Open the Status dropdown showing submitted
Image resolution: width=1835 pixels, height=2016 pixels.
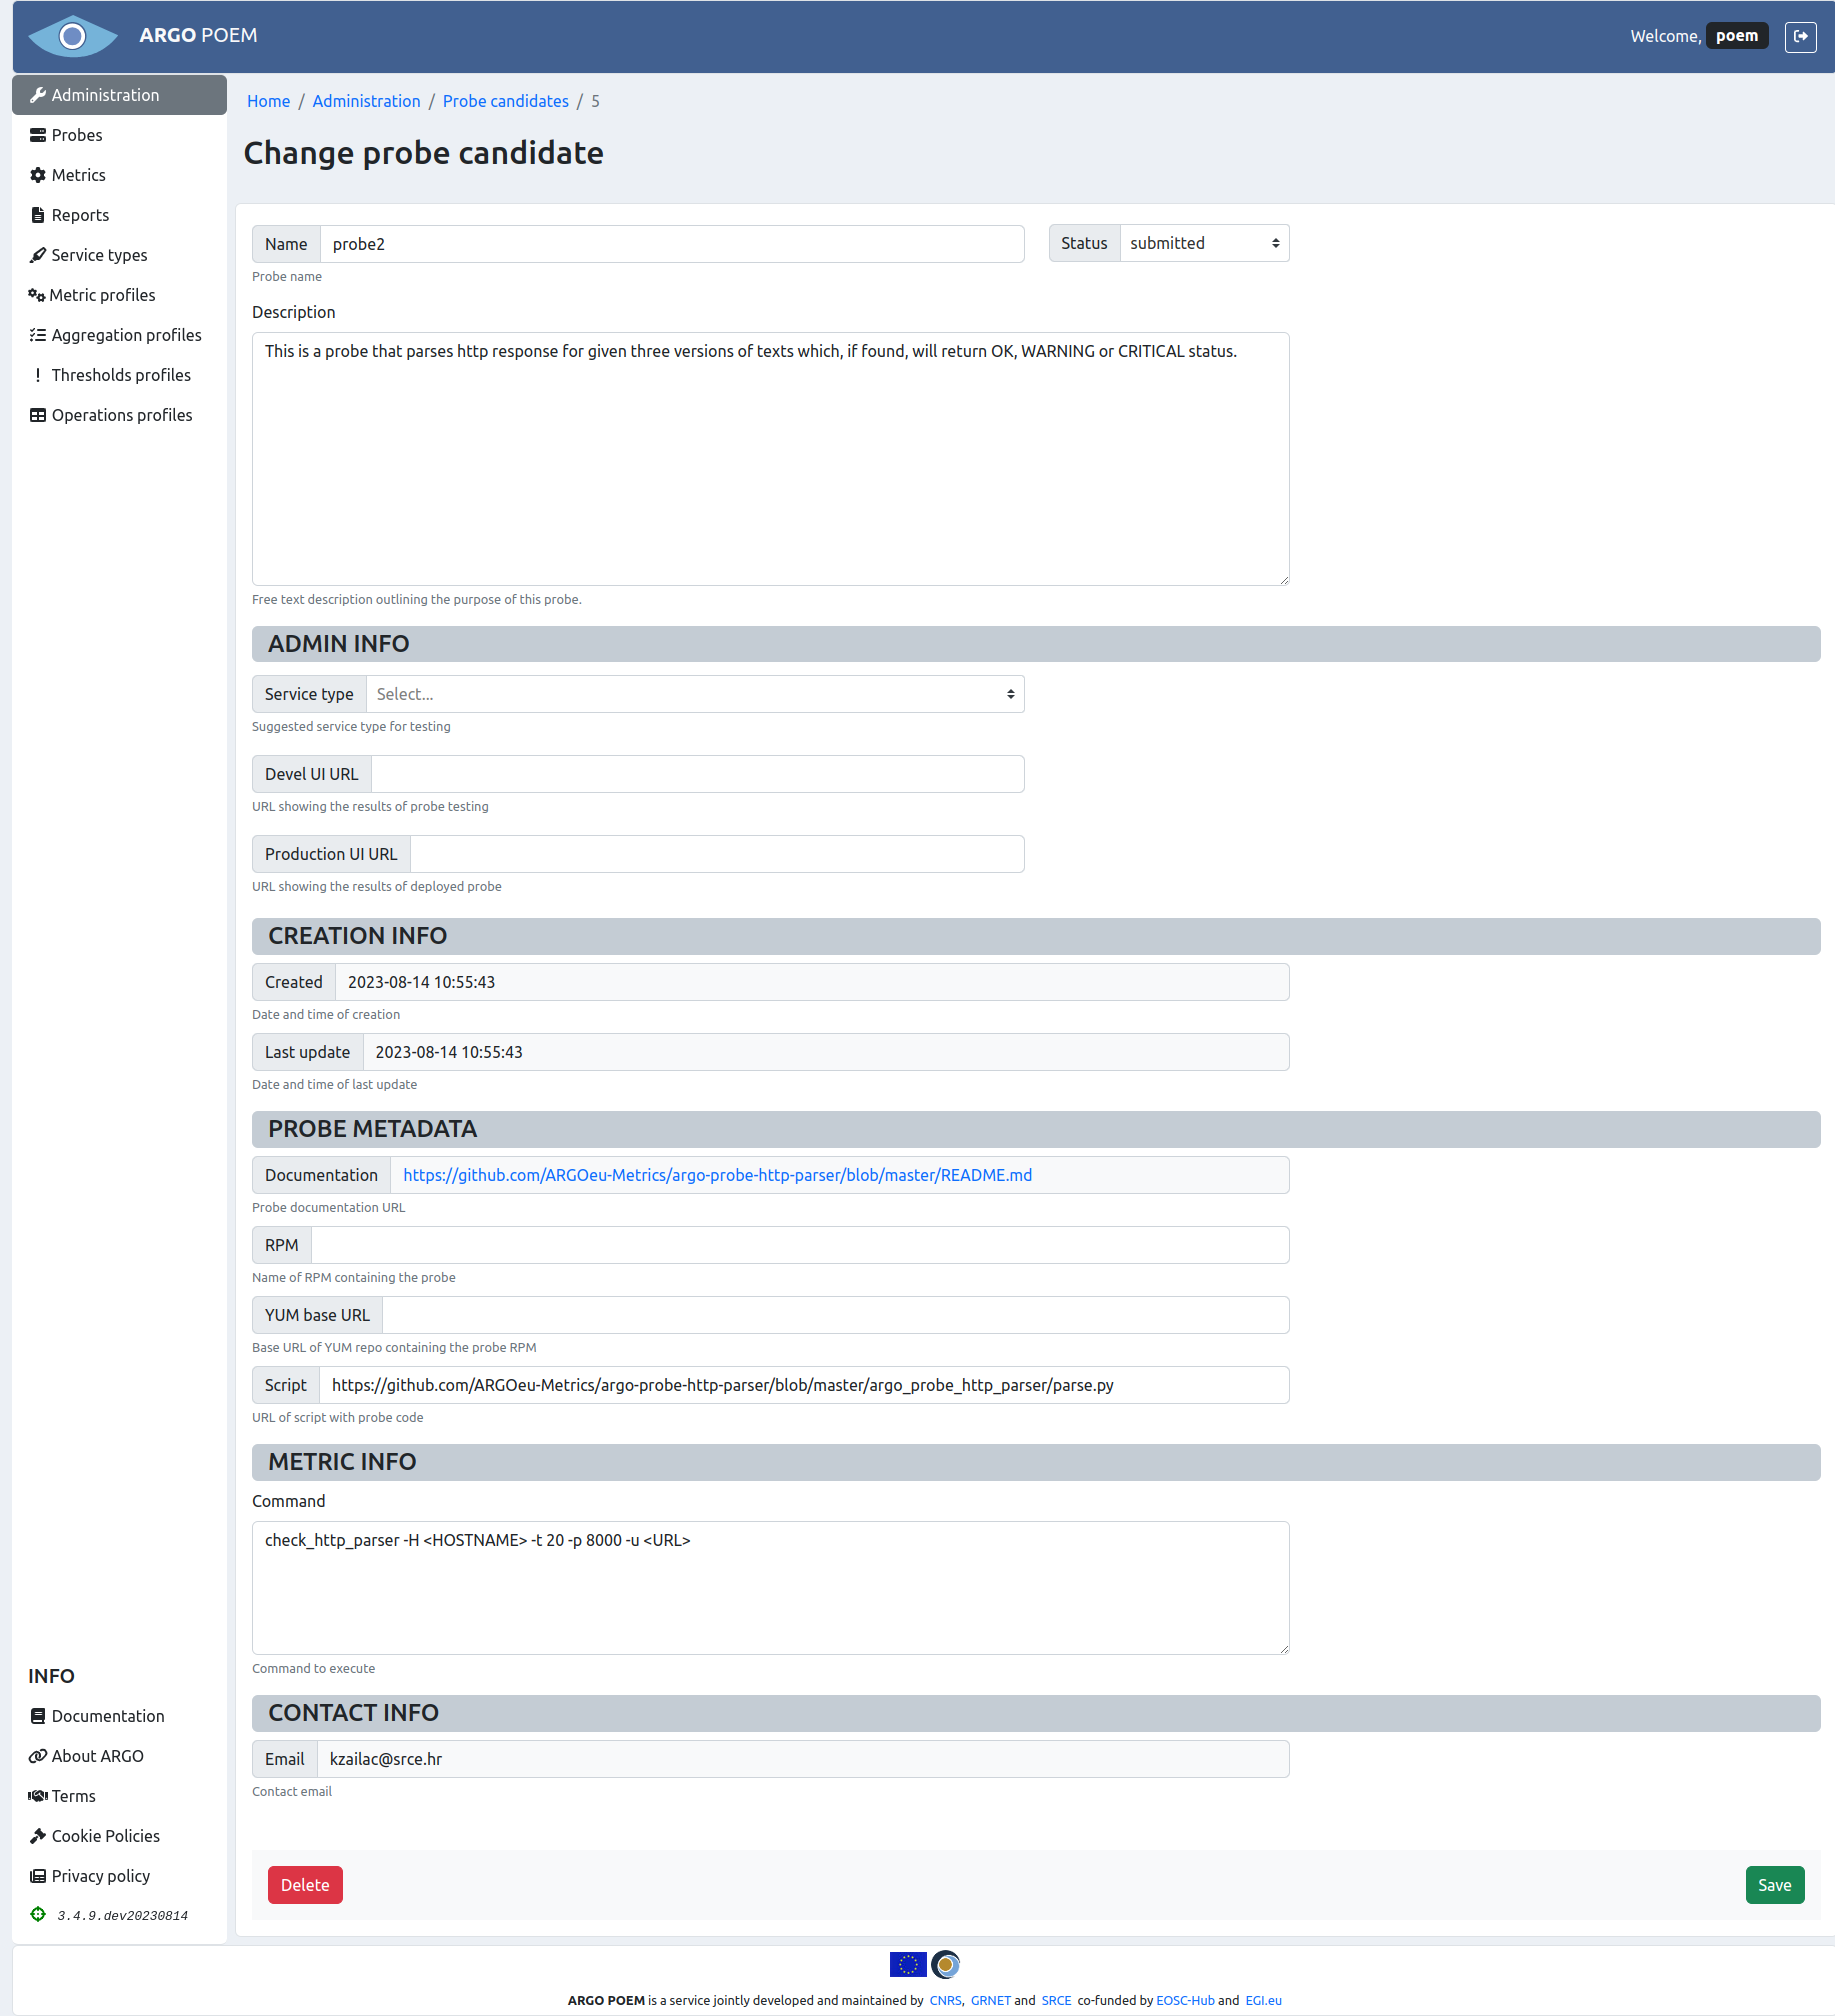pyautogui.click(x=1203, y=243)
